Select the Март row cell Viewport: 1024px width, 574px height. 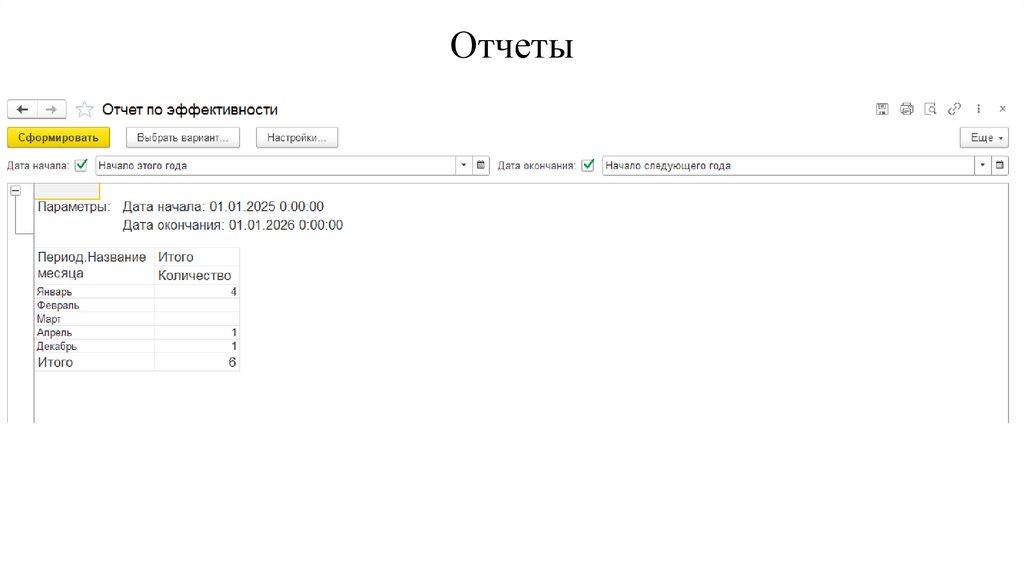pyautogui.click(x=95, y=319)
